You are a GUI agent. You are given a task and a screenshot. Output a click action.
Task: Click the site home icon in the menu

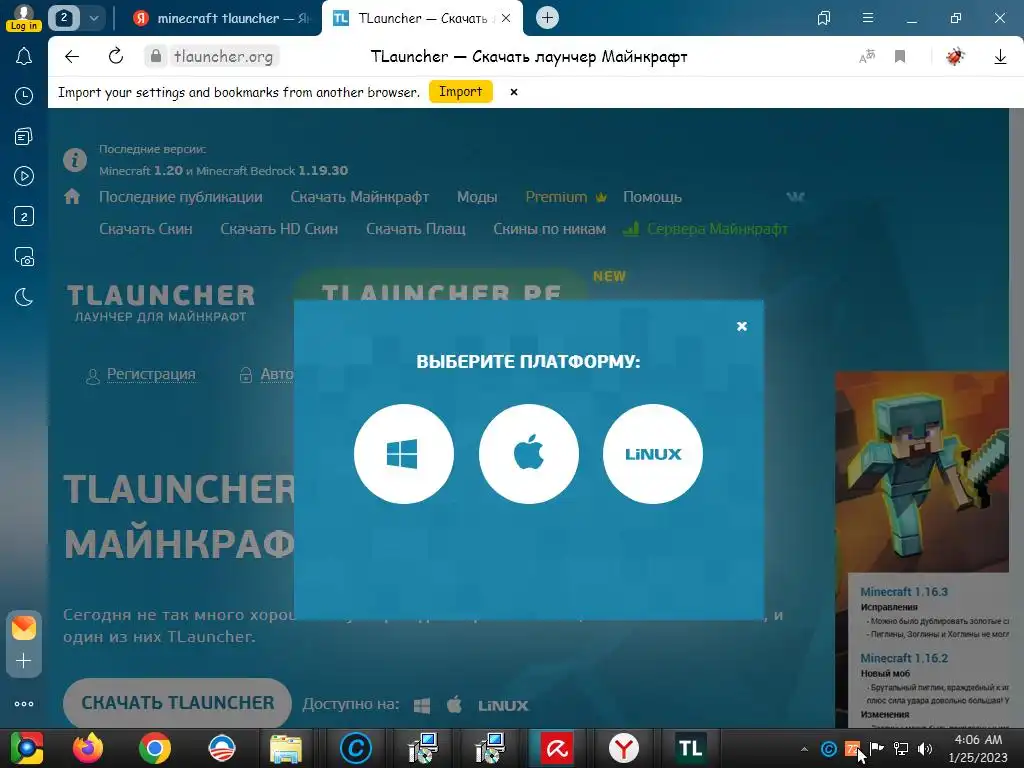pos(72,197)
